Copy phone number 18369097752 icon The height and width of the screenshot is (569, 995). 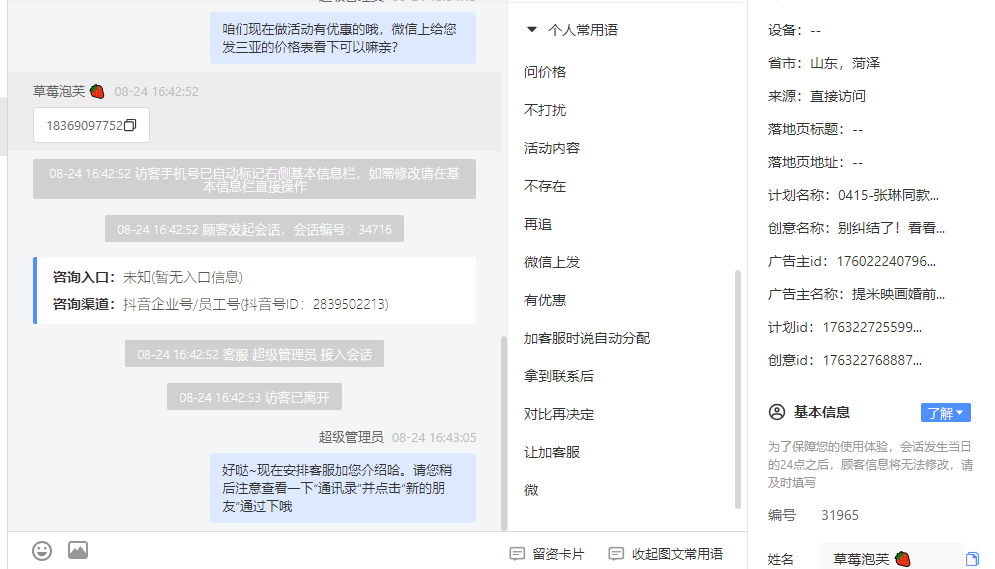[x=130, y=125]
